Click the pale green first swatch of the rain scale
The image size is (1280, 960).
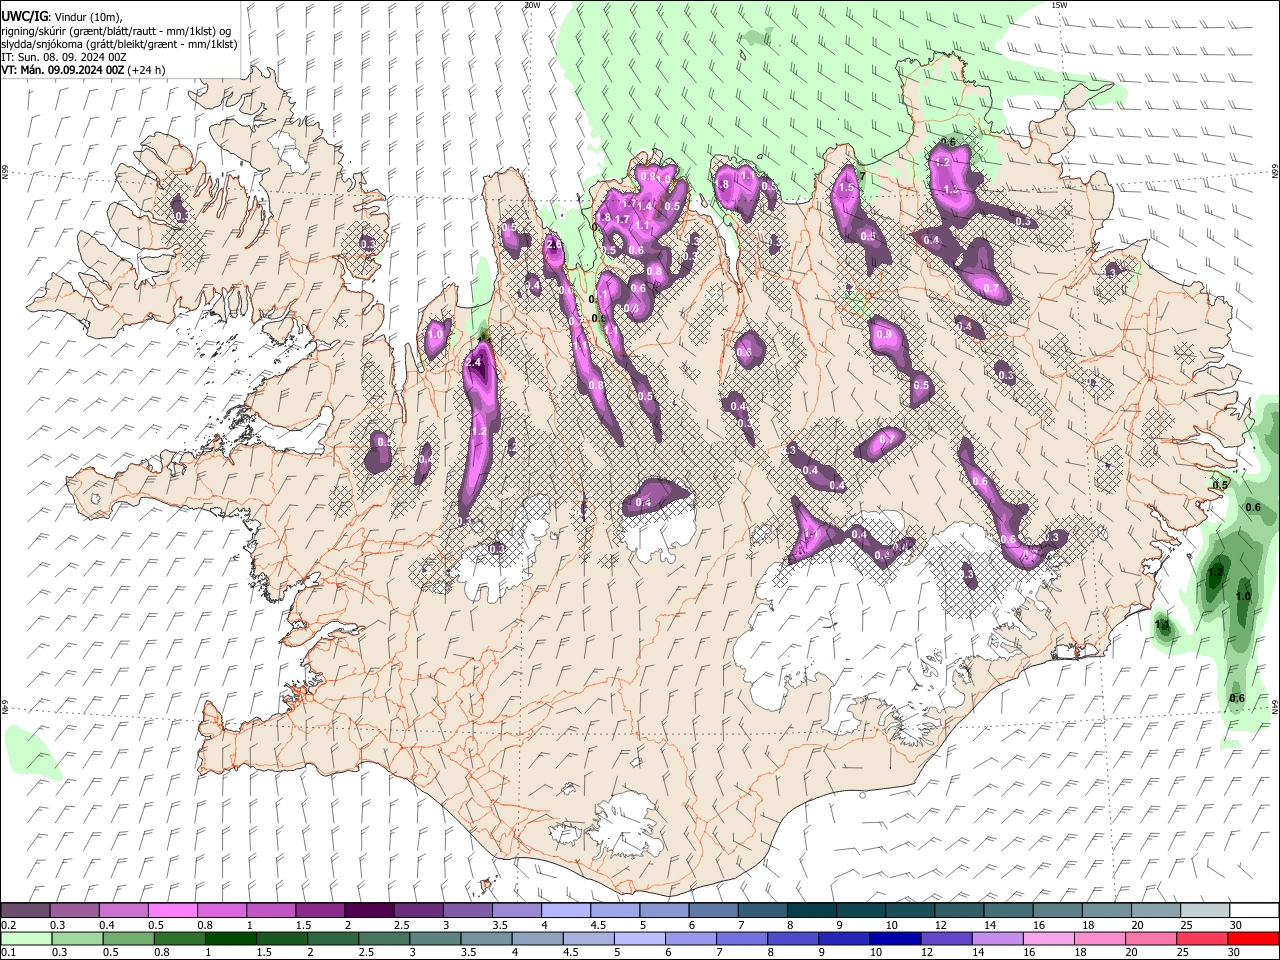pyautogui.click(x=26, y=938)
